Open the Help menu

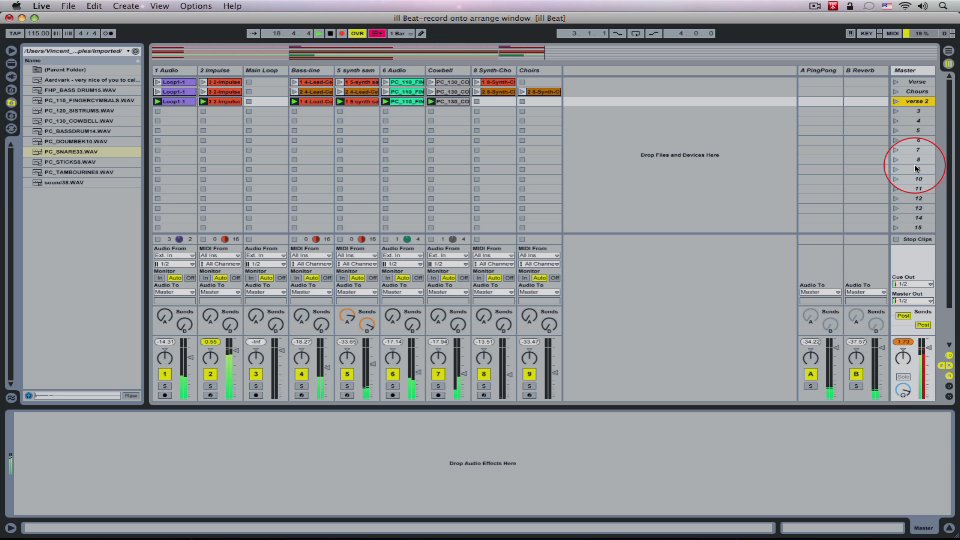pyautogui.click(x=232, y=6)
